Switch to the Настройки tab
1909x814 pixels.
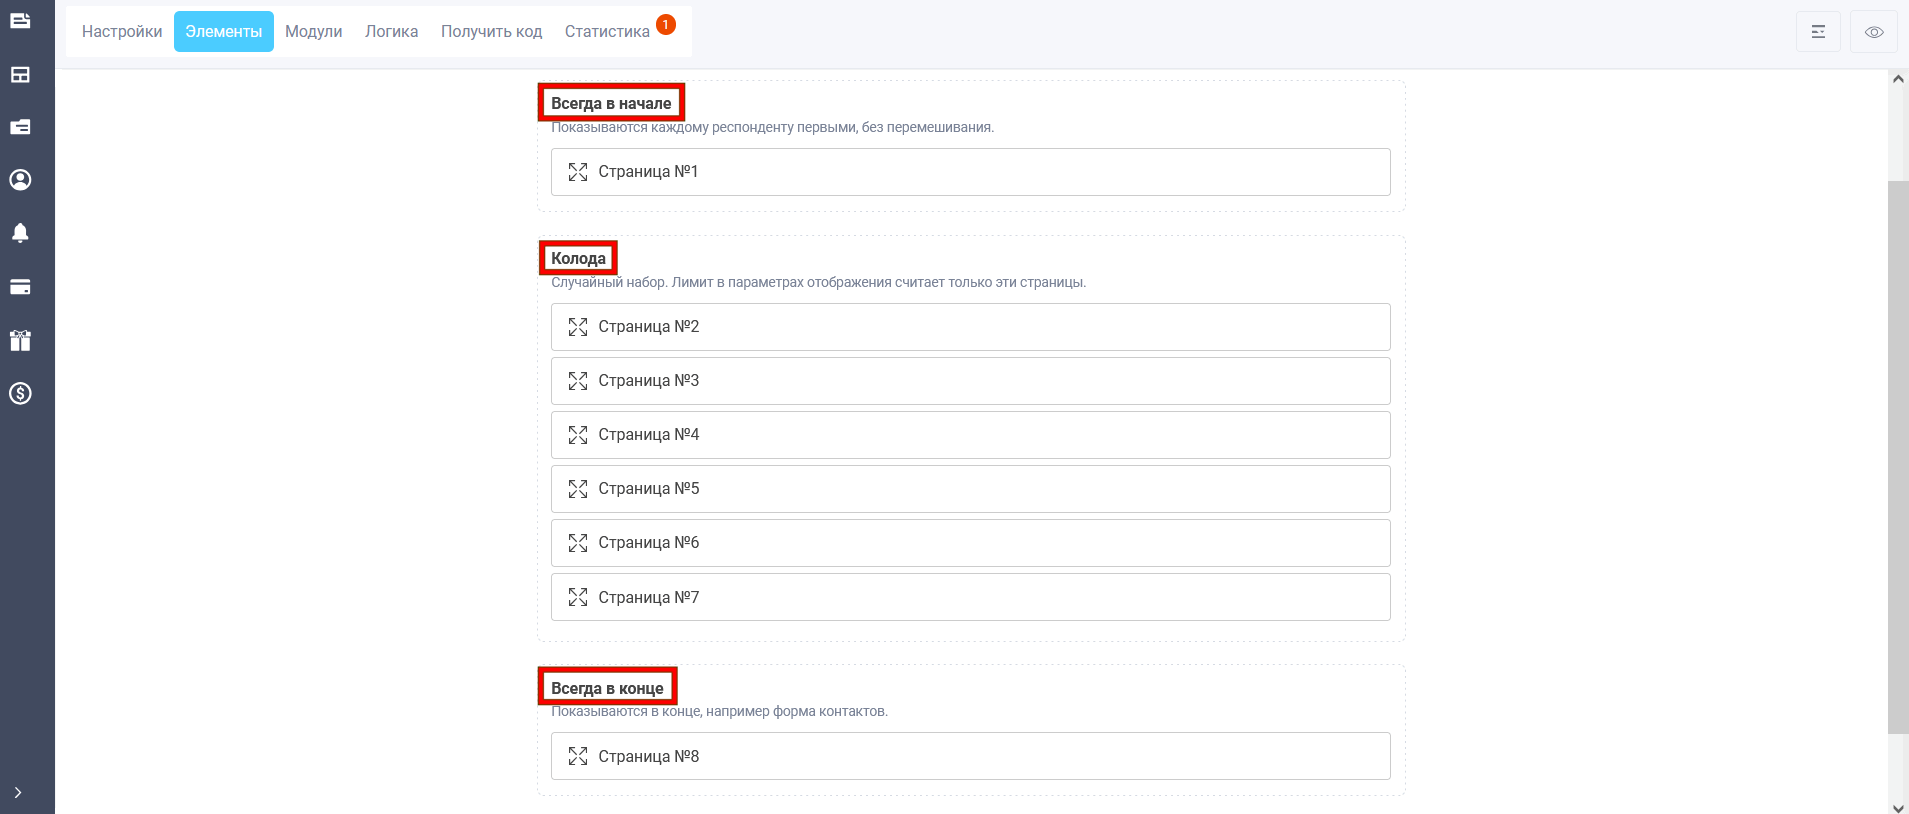point(122,32)
